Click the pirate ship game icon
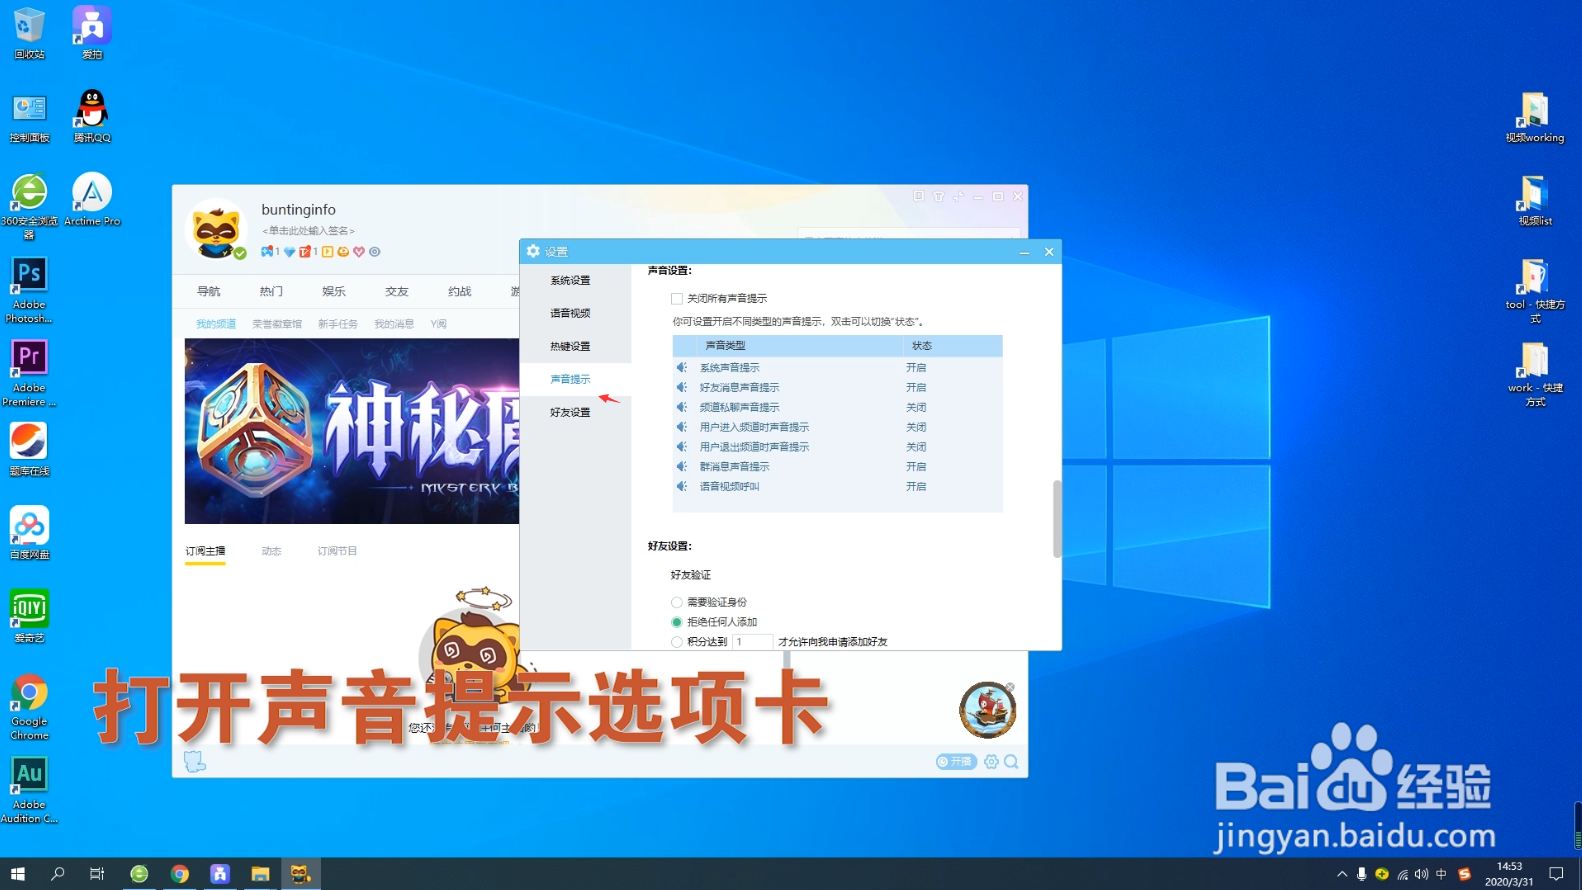Screen dimensions: 1582x890 tap(987, 709)
